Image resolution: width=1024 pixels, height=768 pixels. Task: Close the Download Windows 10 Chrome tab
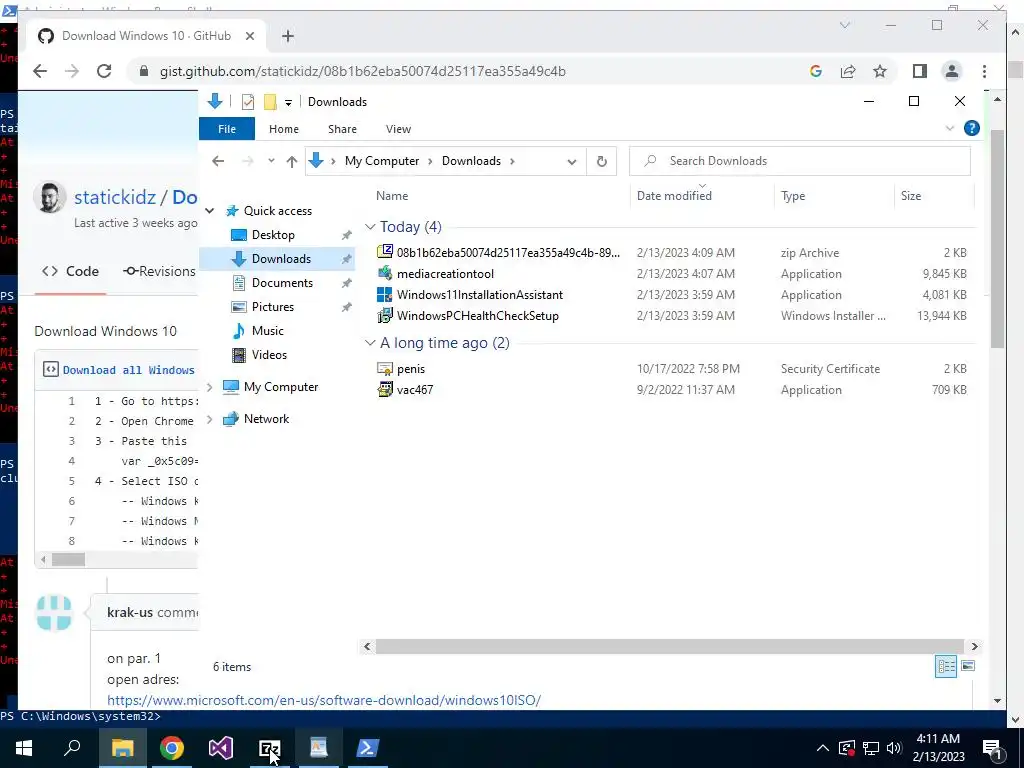[249, 36]
